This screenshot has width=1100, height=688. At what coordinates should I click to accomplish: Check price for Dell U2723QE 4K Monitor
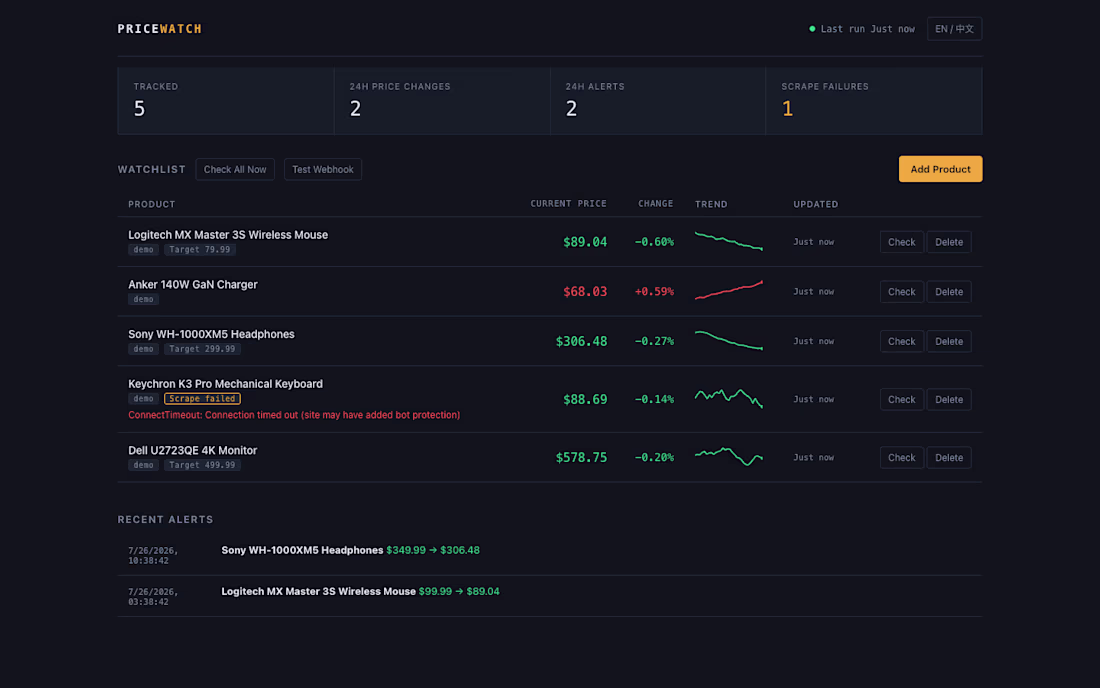(x=901, y=458)
